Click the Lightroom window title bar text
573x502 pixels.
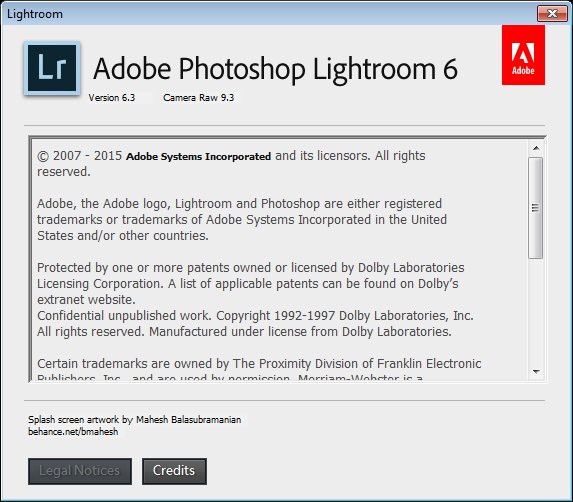click(x=35, y=14)
